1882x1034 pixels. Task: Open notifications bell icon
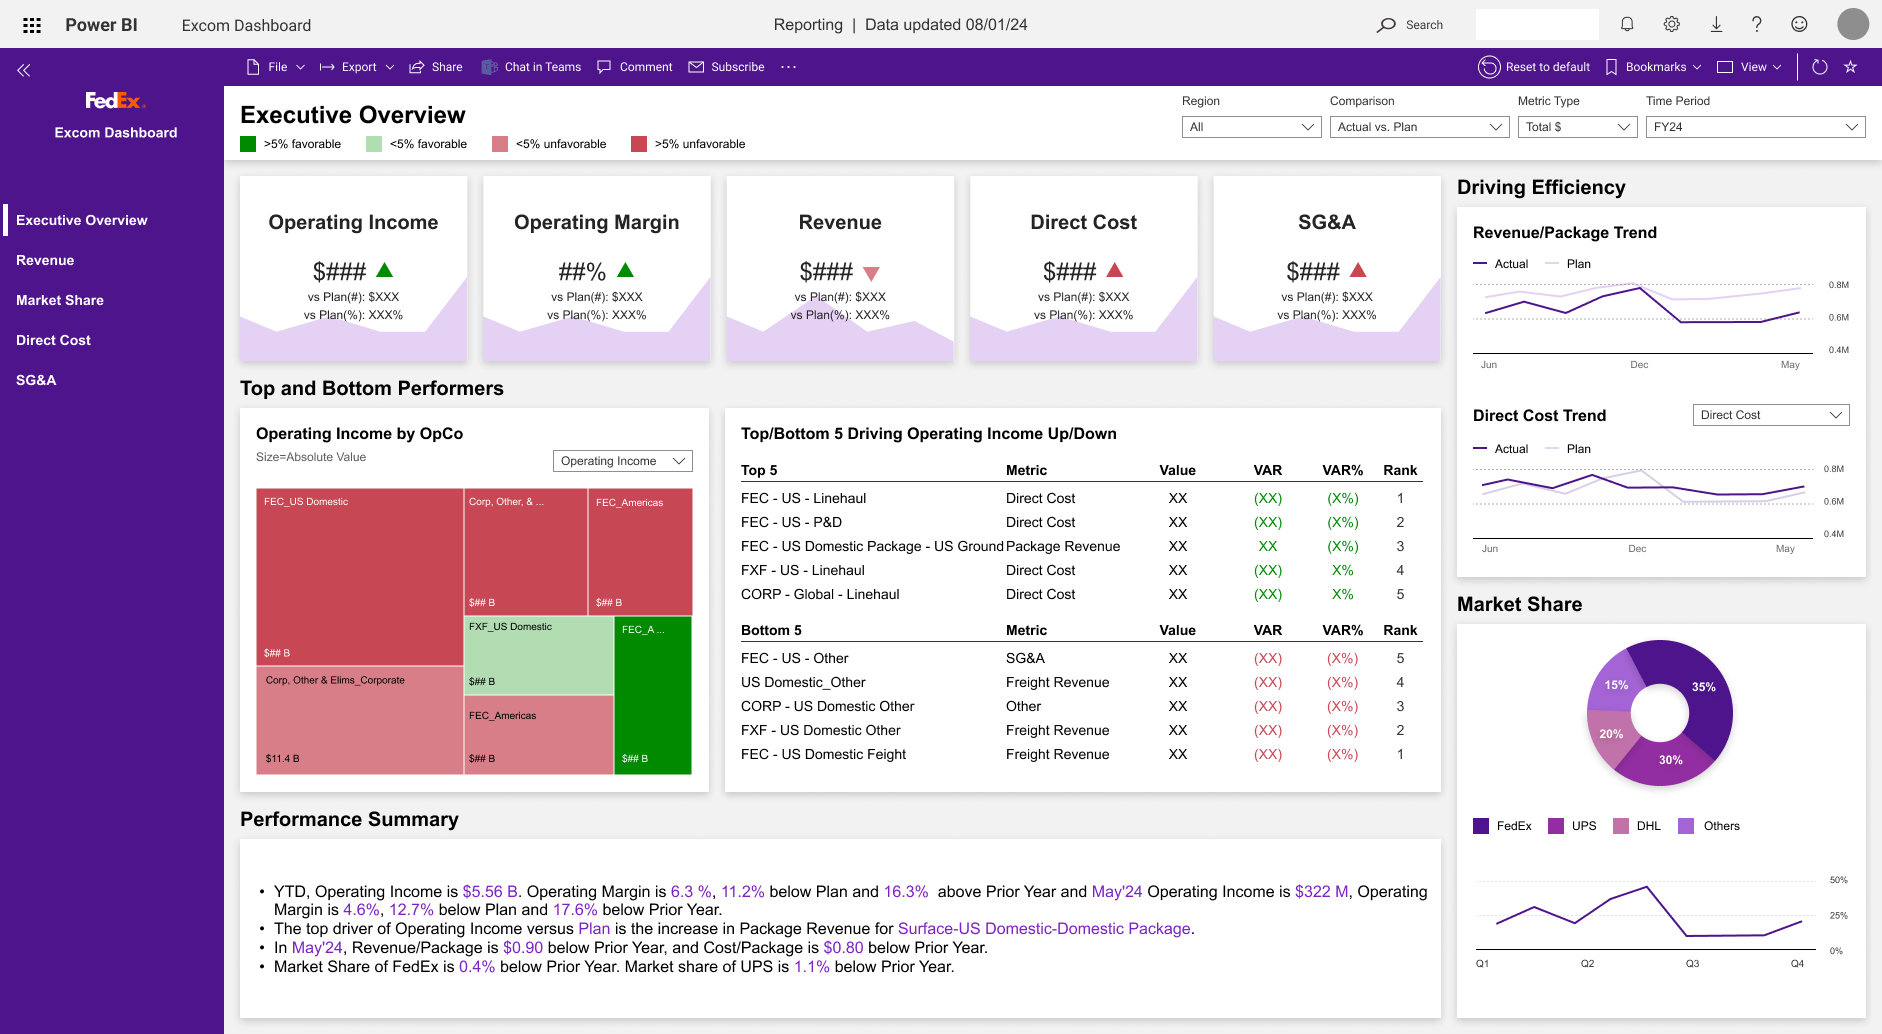1627,25
